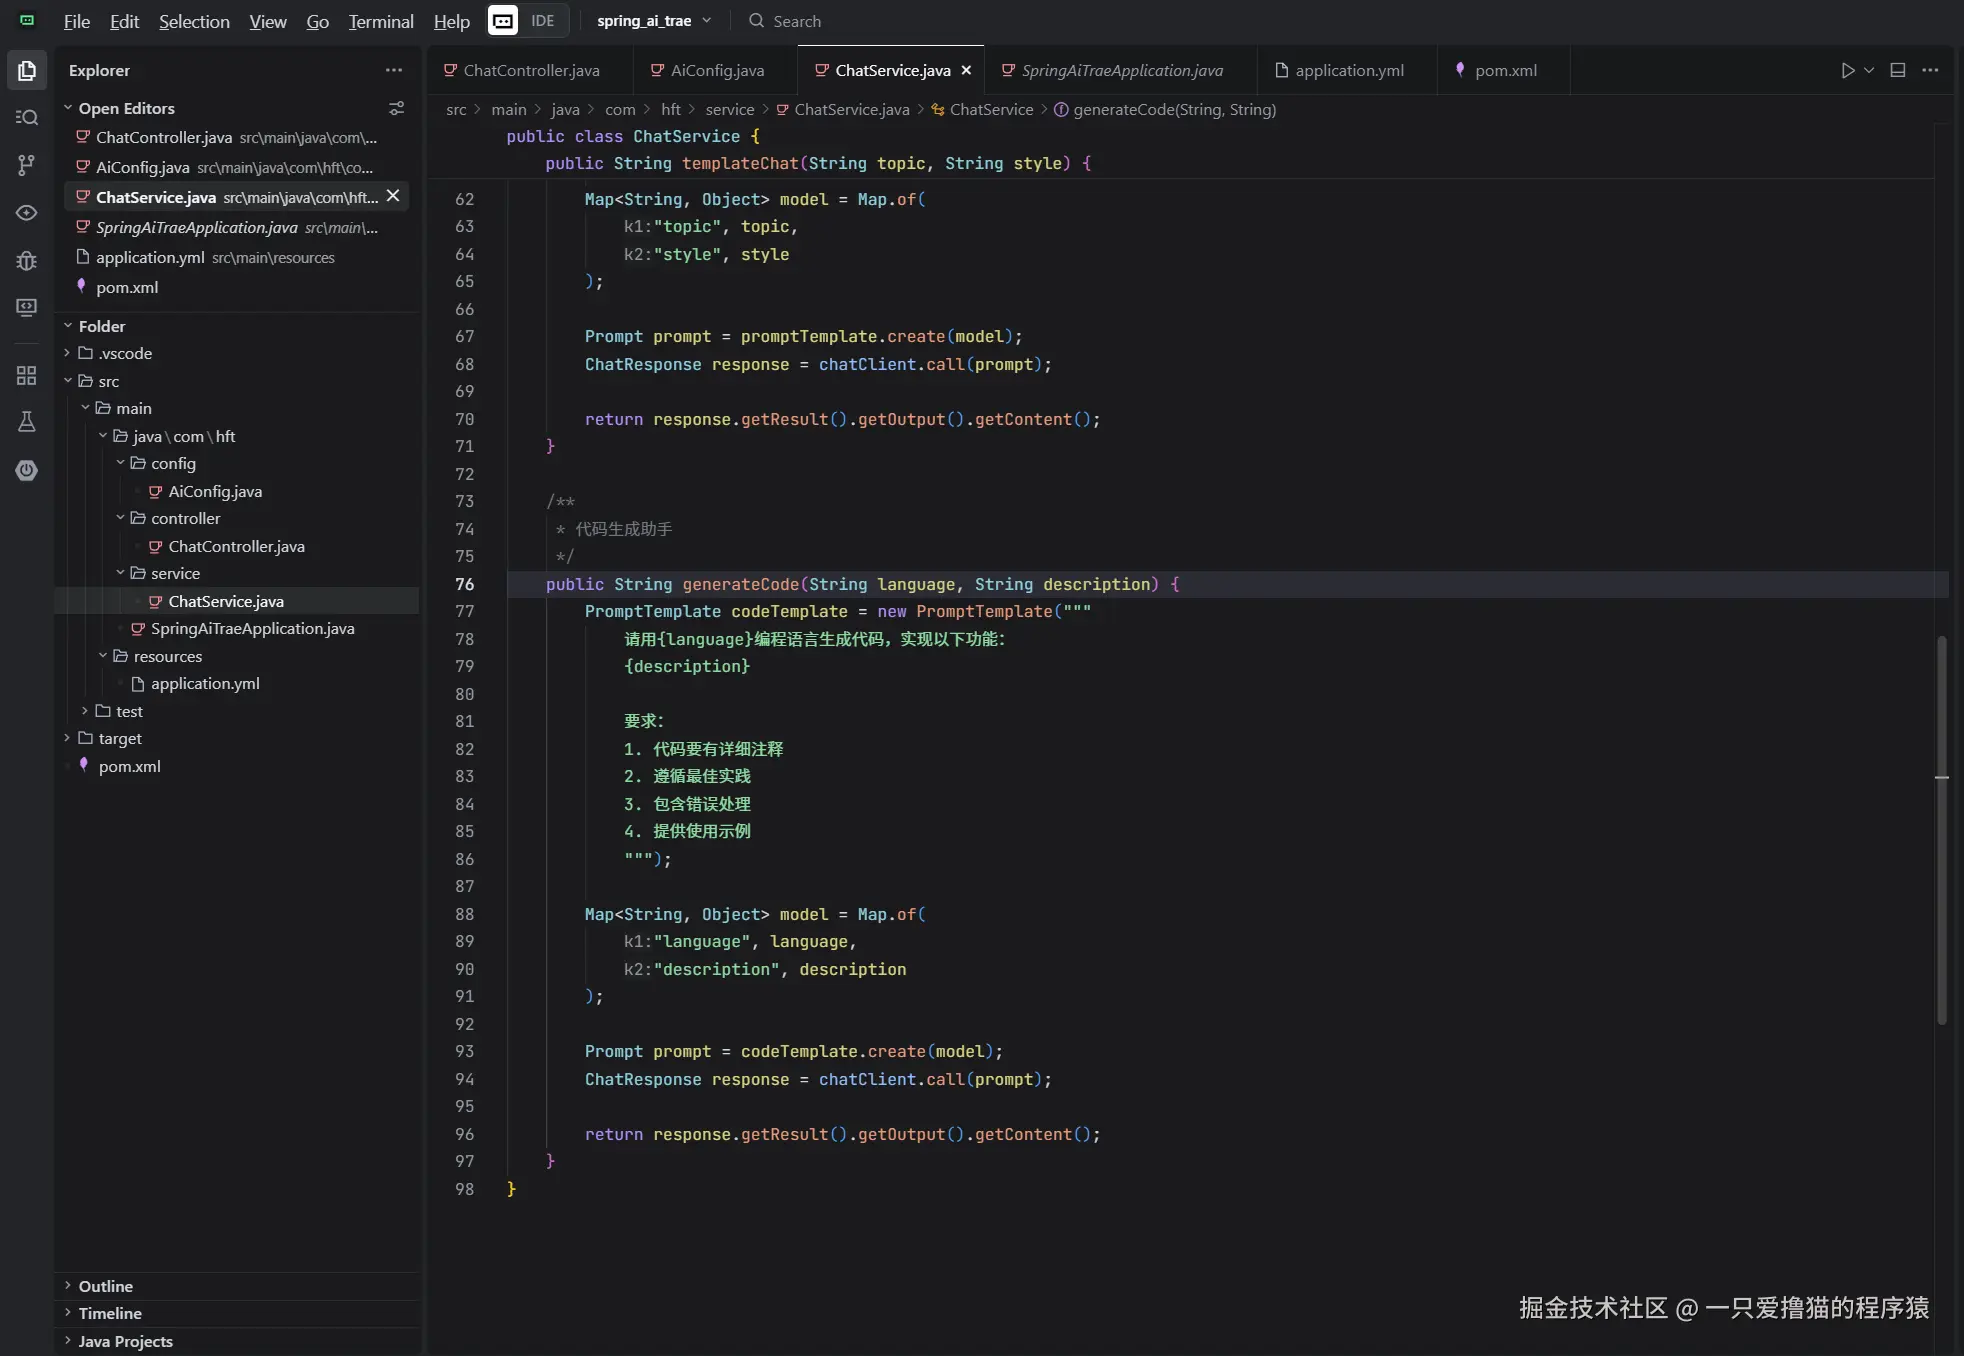Close ChatService.java in Open Editors list
Viewport: 1964px width, 1356px height.
tap(393, 196)
